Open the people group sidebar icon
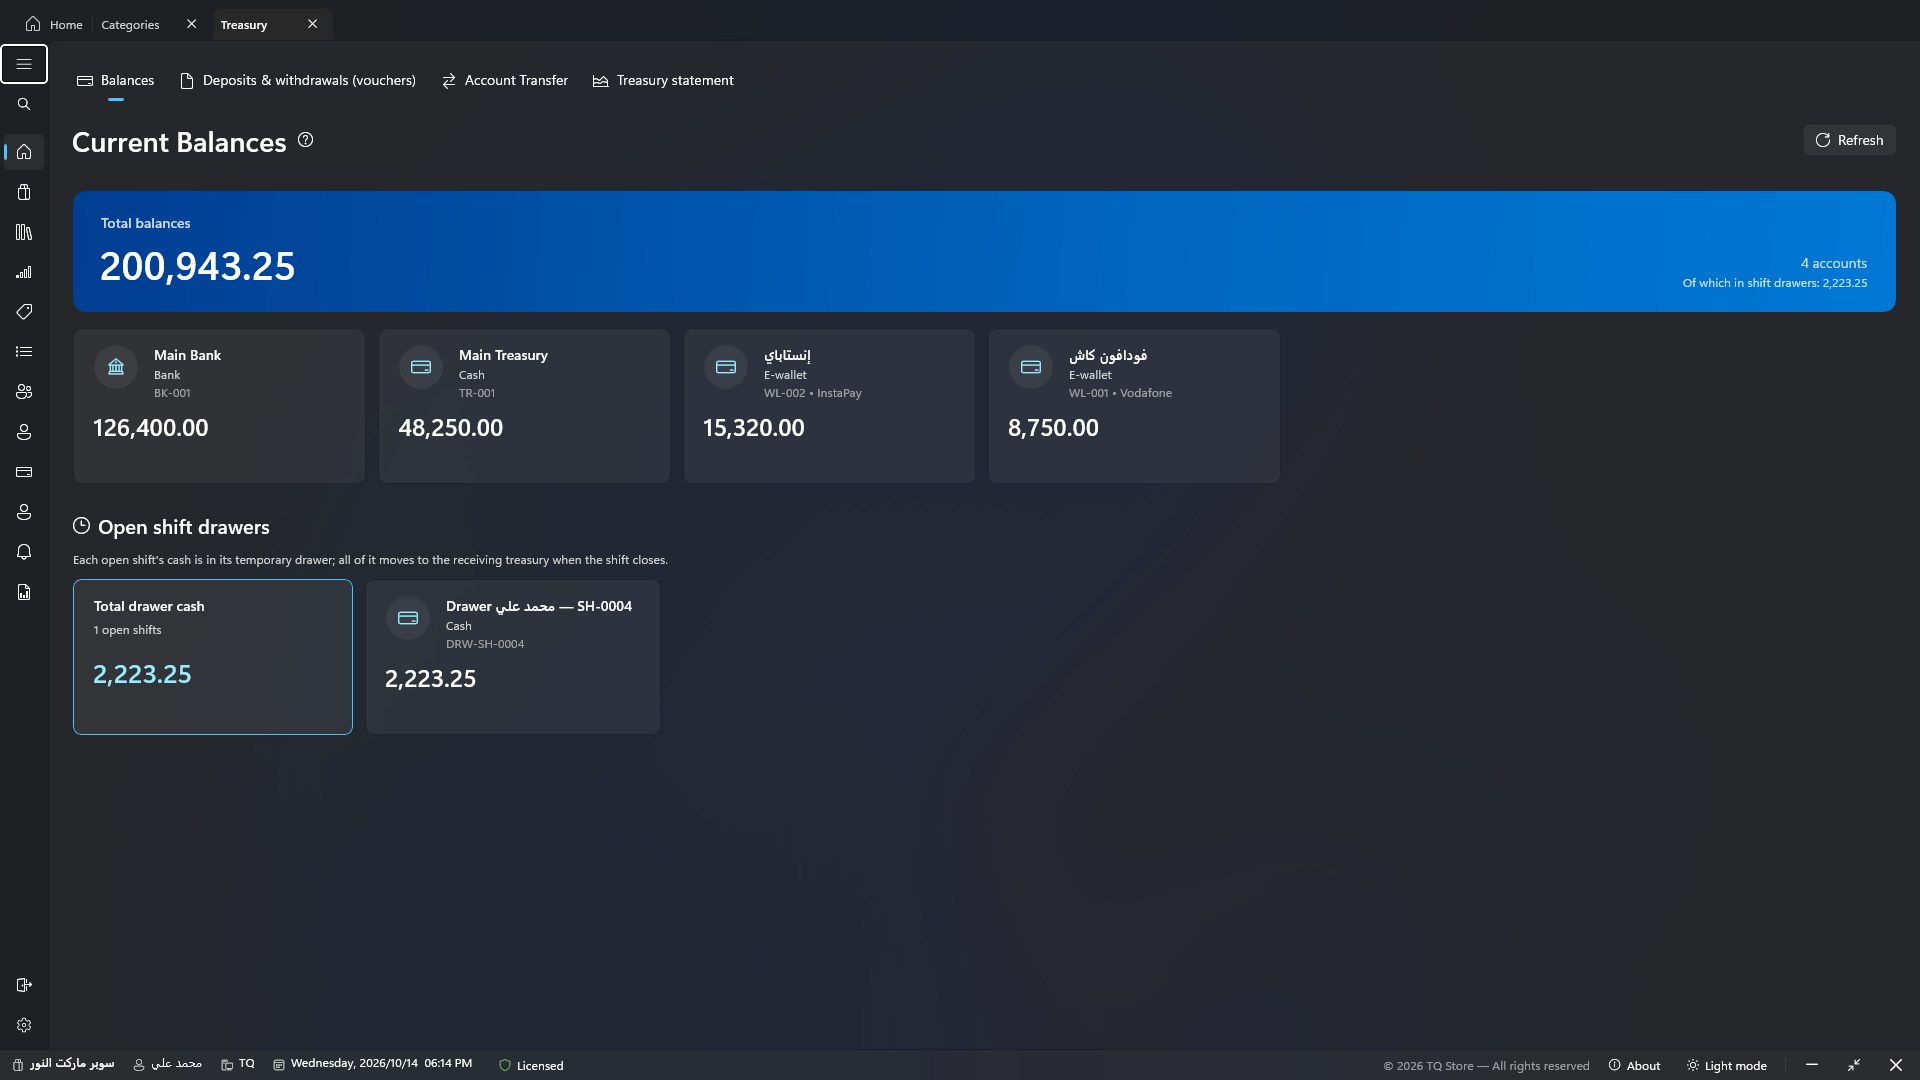The width and height of the screenshot is (1920, 1080). click(x=24, y=392)
